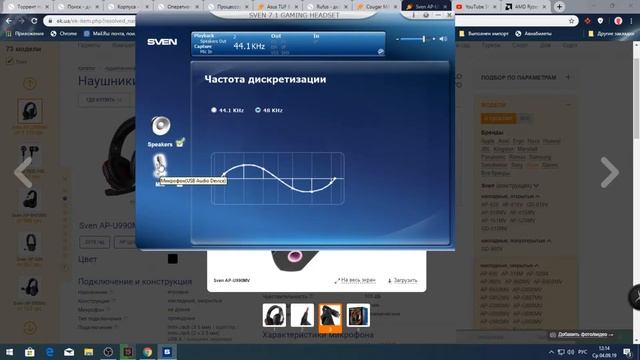Mute the SVEN master volume speaker

[x=443, y=39]
